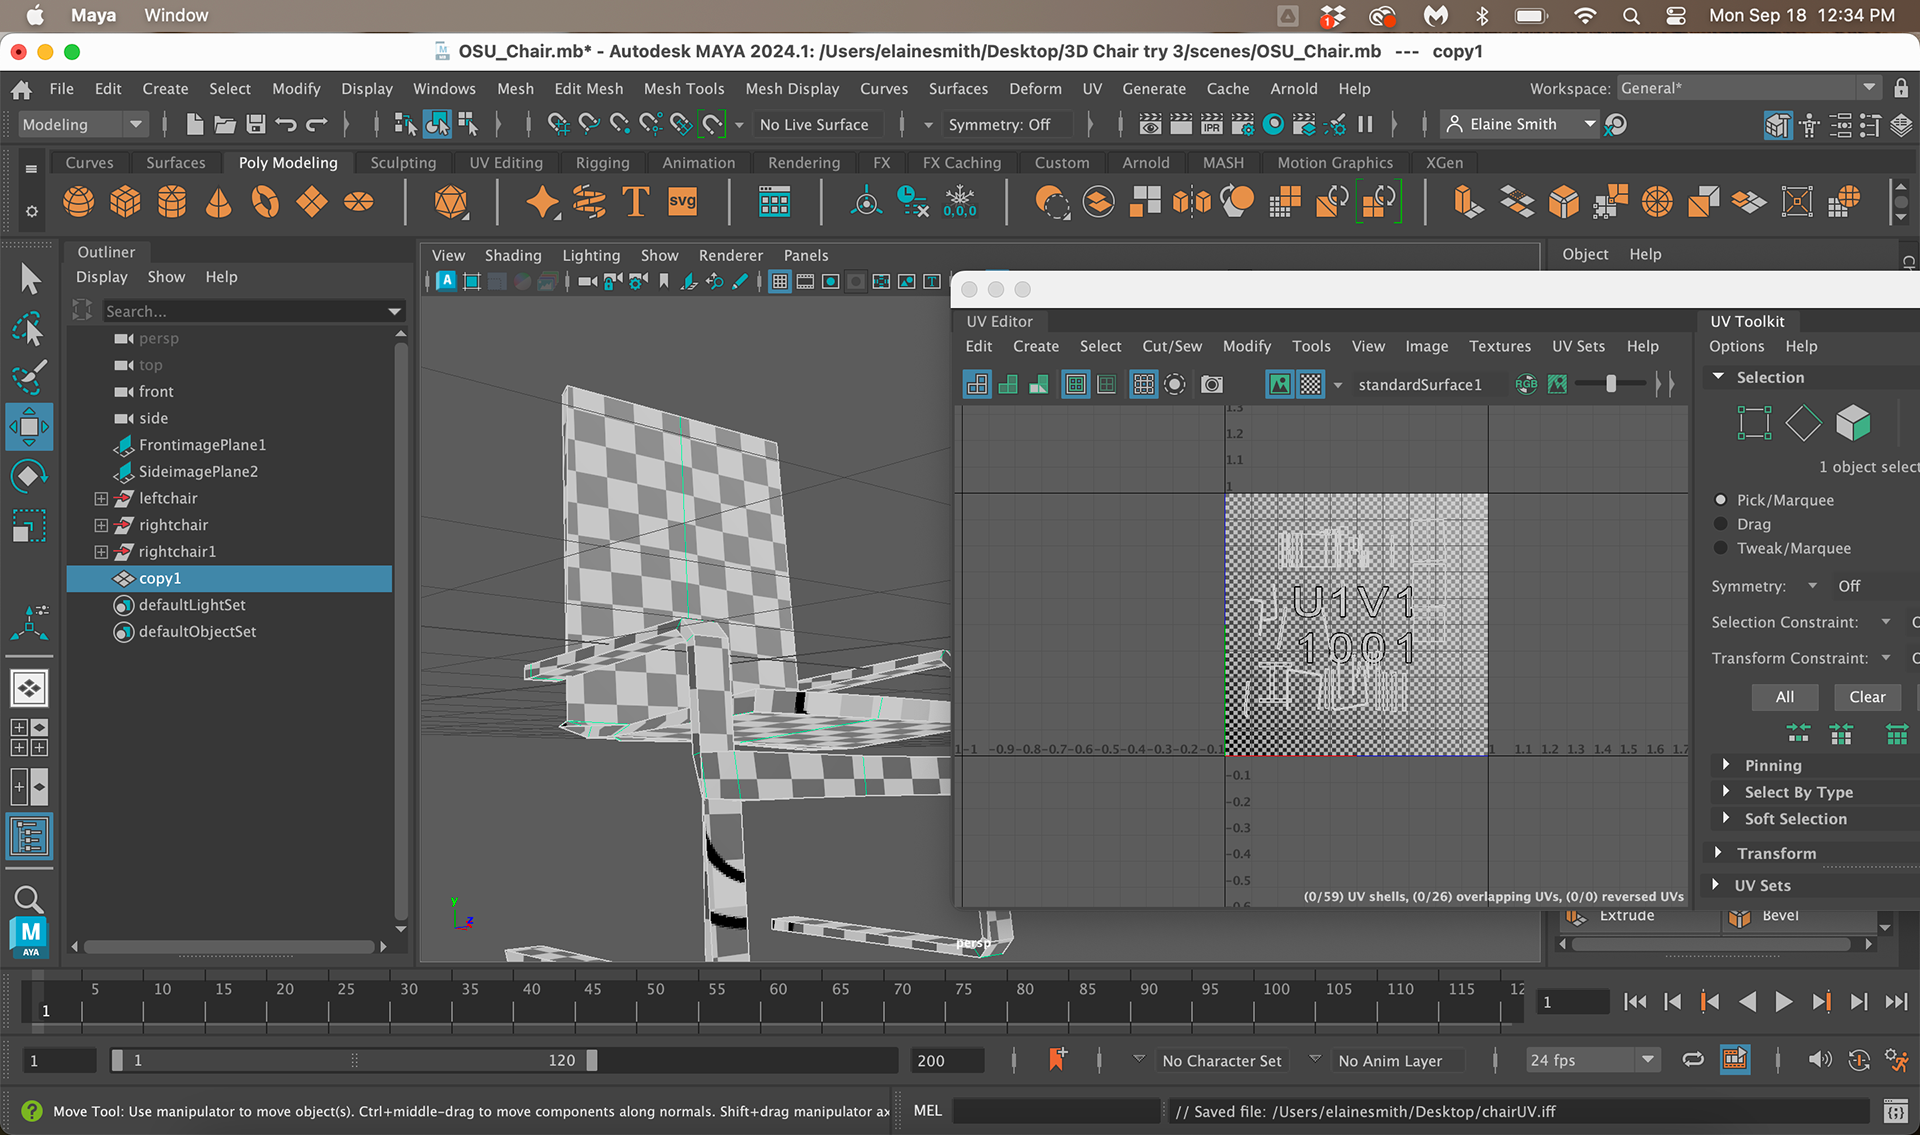The image size is (1920, 1135).
Task: Click the Extrude icon in the right panel
Action: [1577, 916]
